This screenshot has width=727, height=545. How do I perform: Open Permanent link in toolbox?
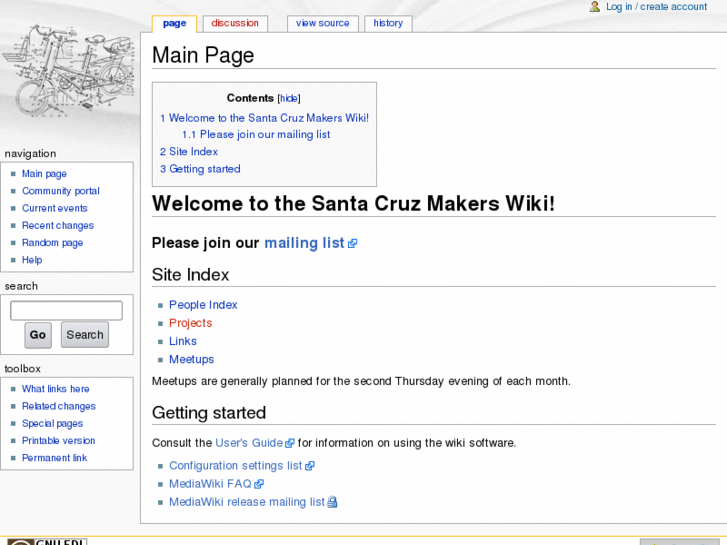54,458
